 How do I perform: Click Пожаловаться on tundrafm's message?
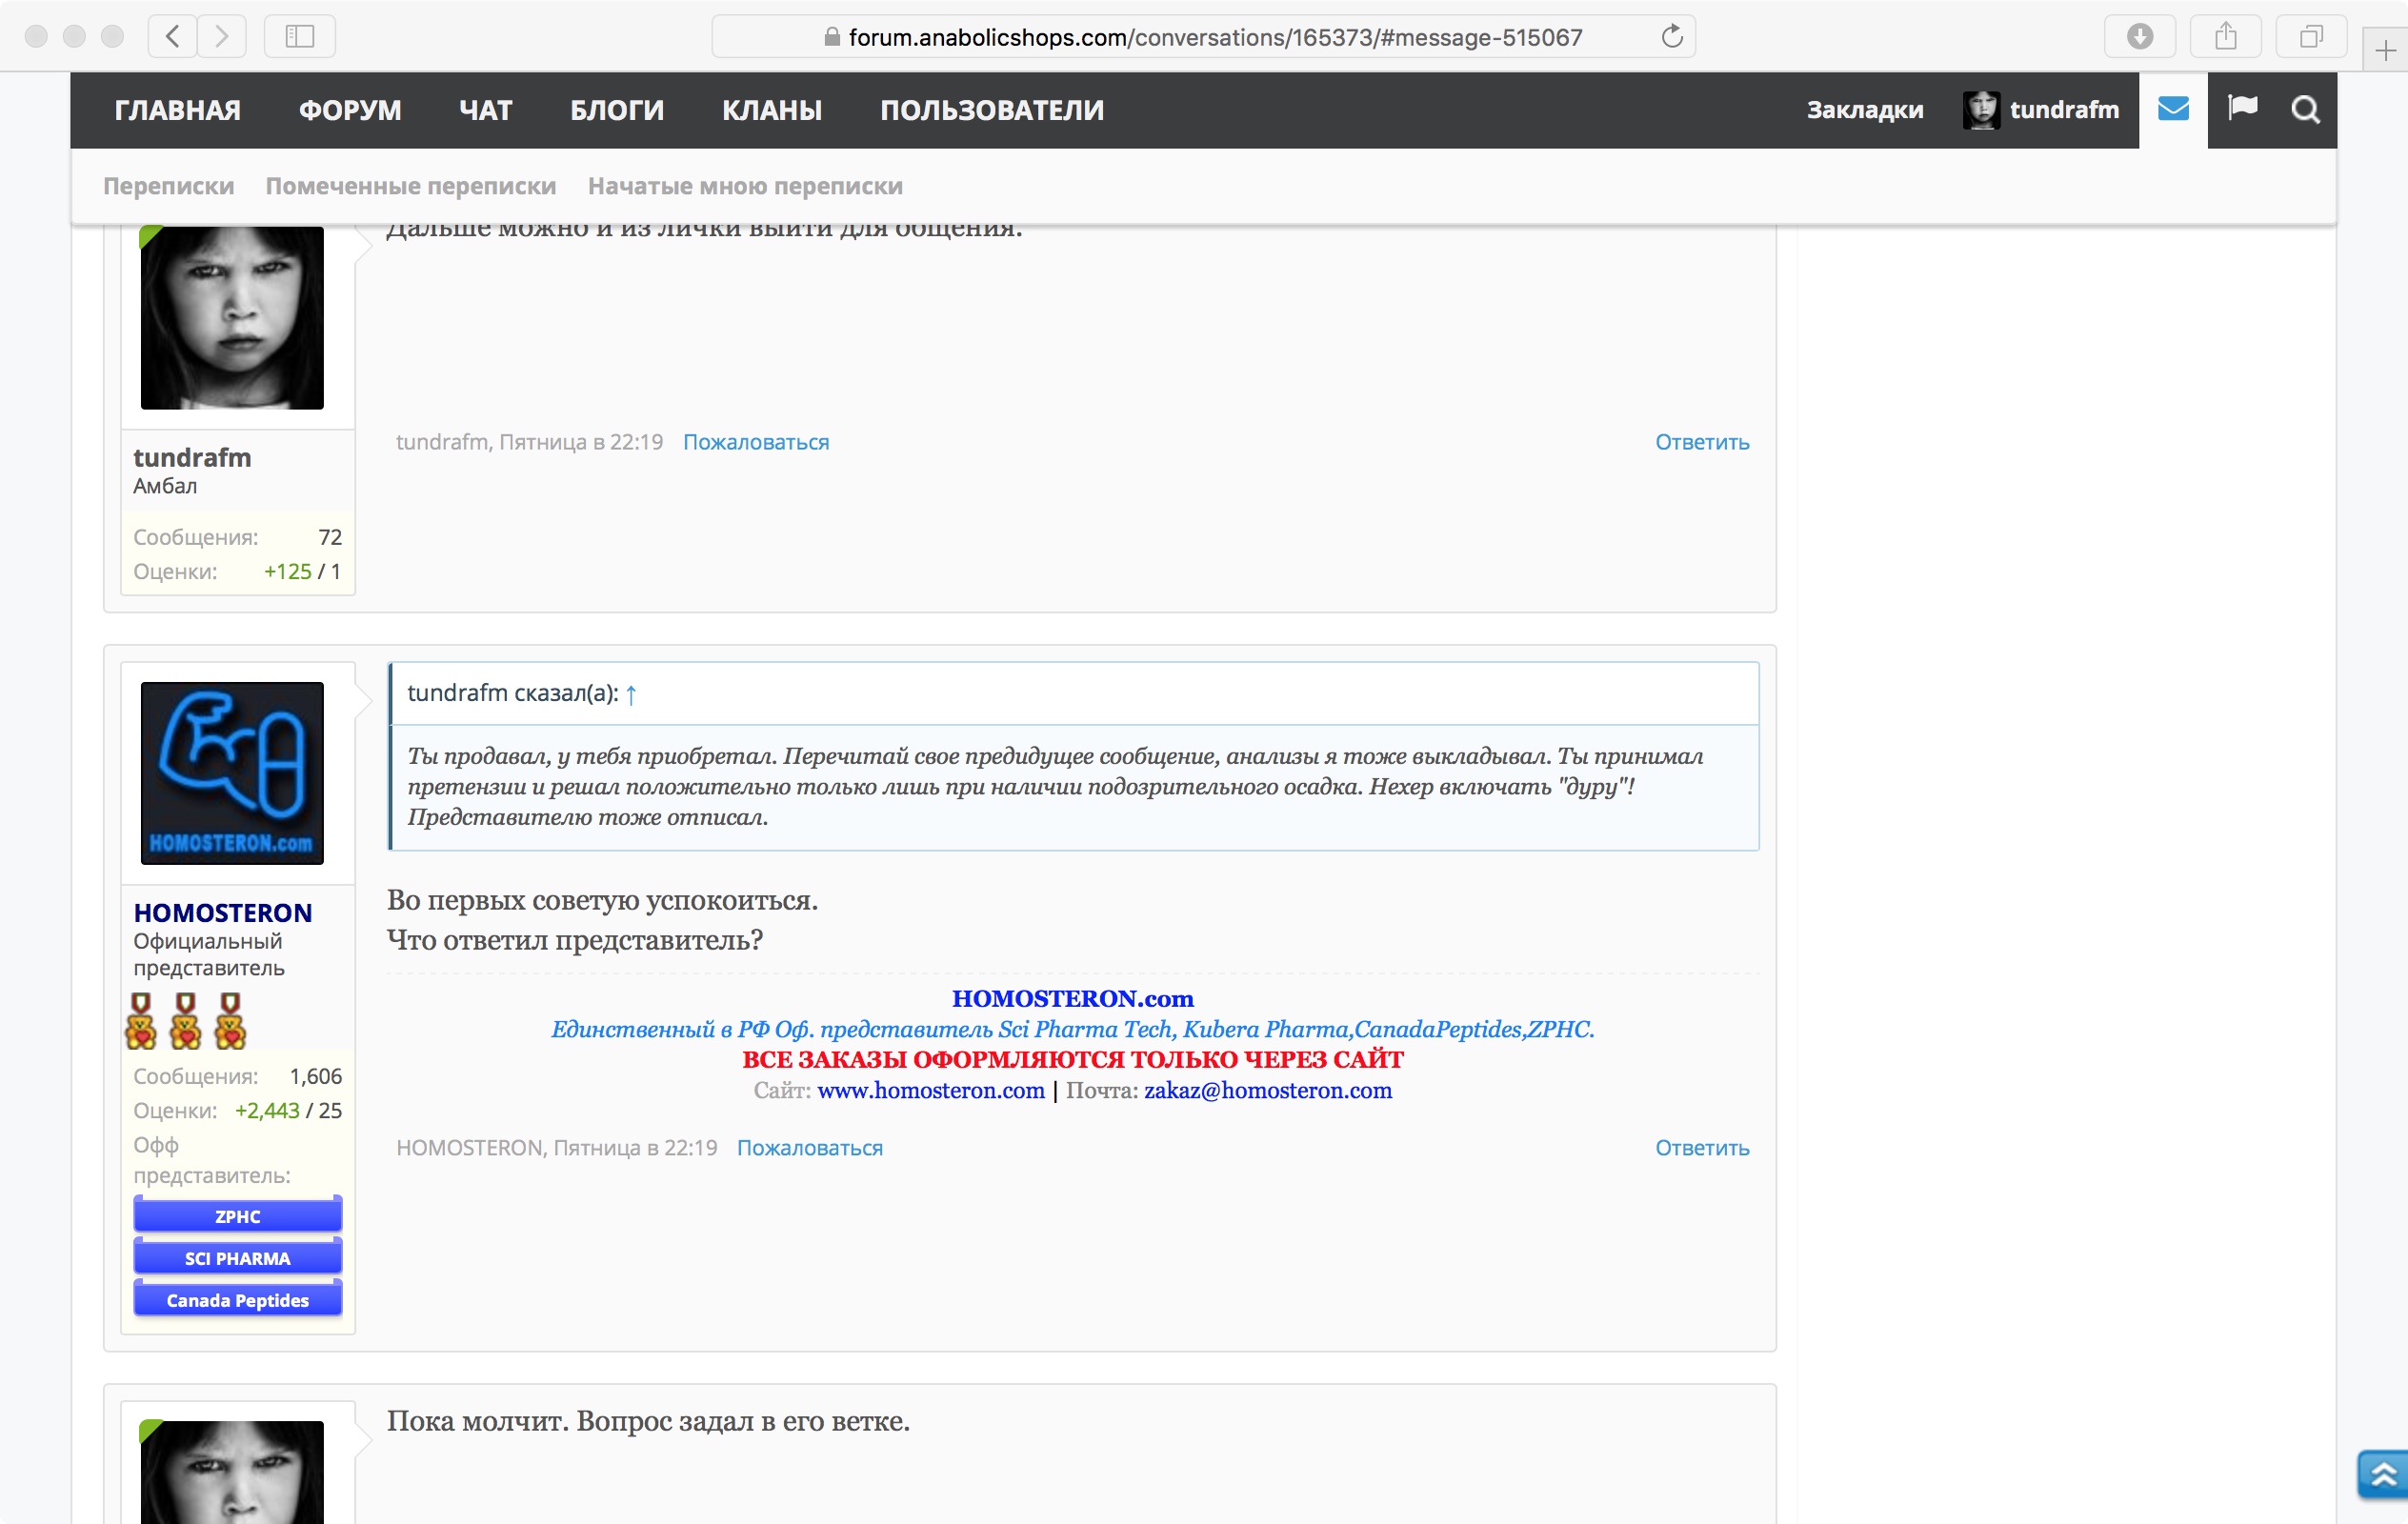[755, 442]
